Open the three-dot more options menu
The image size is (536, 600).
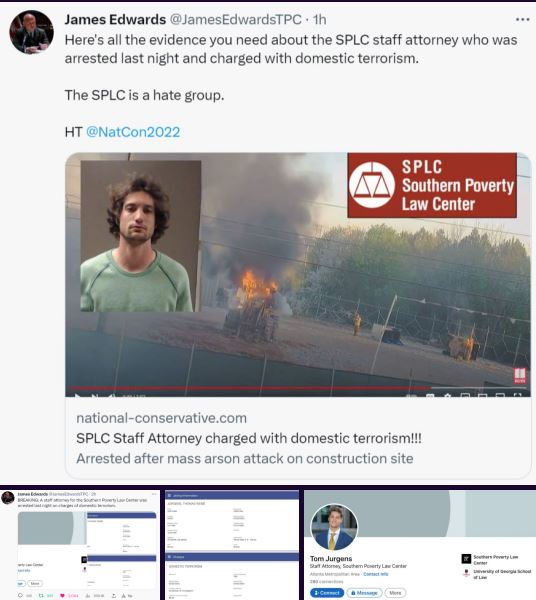[x=522, y=19]
